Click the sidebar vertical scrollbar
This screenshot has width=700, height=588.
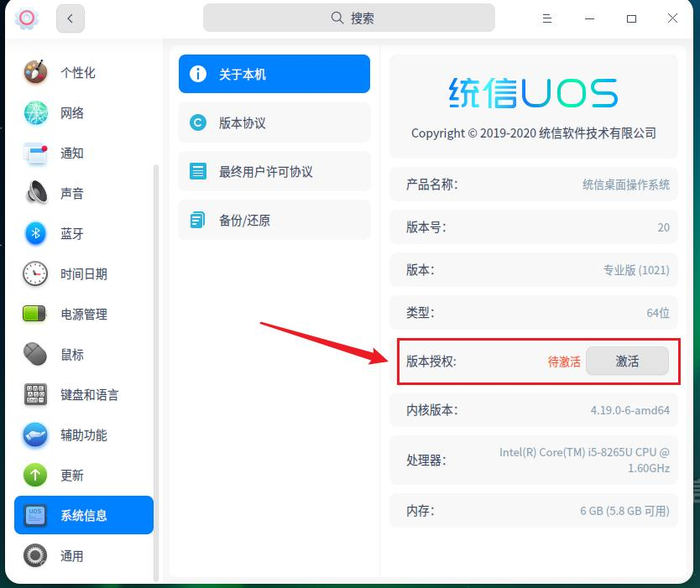tap(156, 372)
